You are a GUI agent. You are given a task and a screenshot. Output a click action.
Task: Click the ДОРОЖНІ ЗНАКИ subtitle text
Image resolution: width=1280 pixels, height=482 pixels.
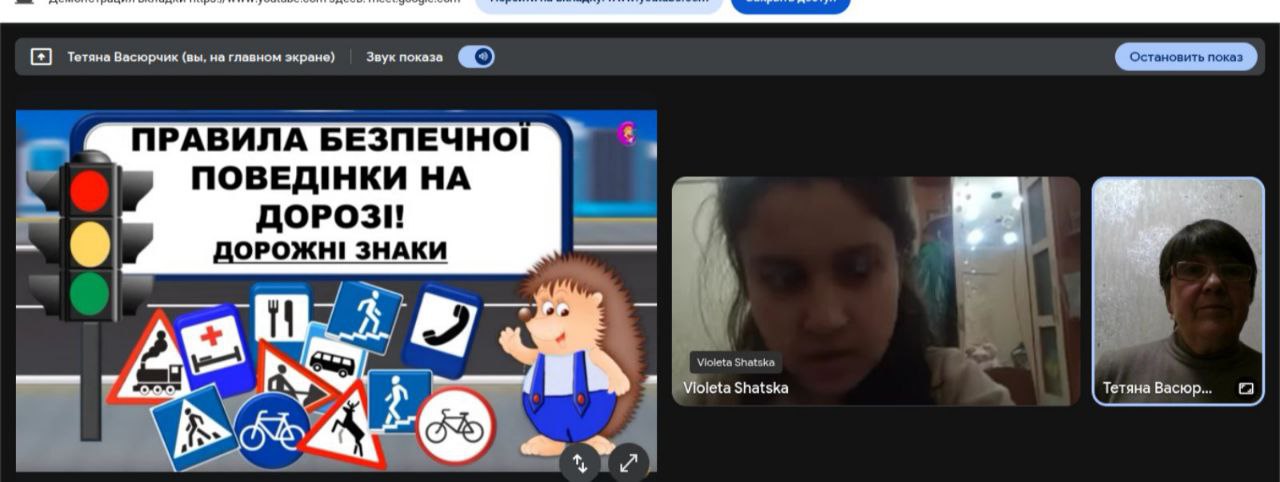(x=330, y=251)
